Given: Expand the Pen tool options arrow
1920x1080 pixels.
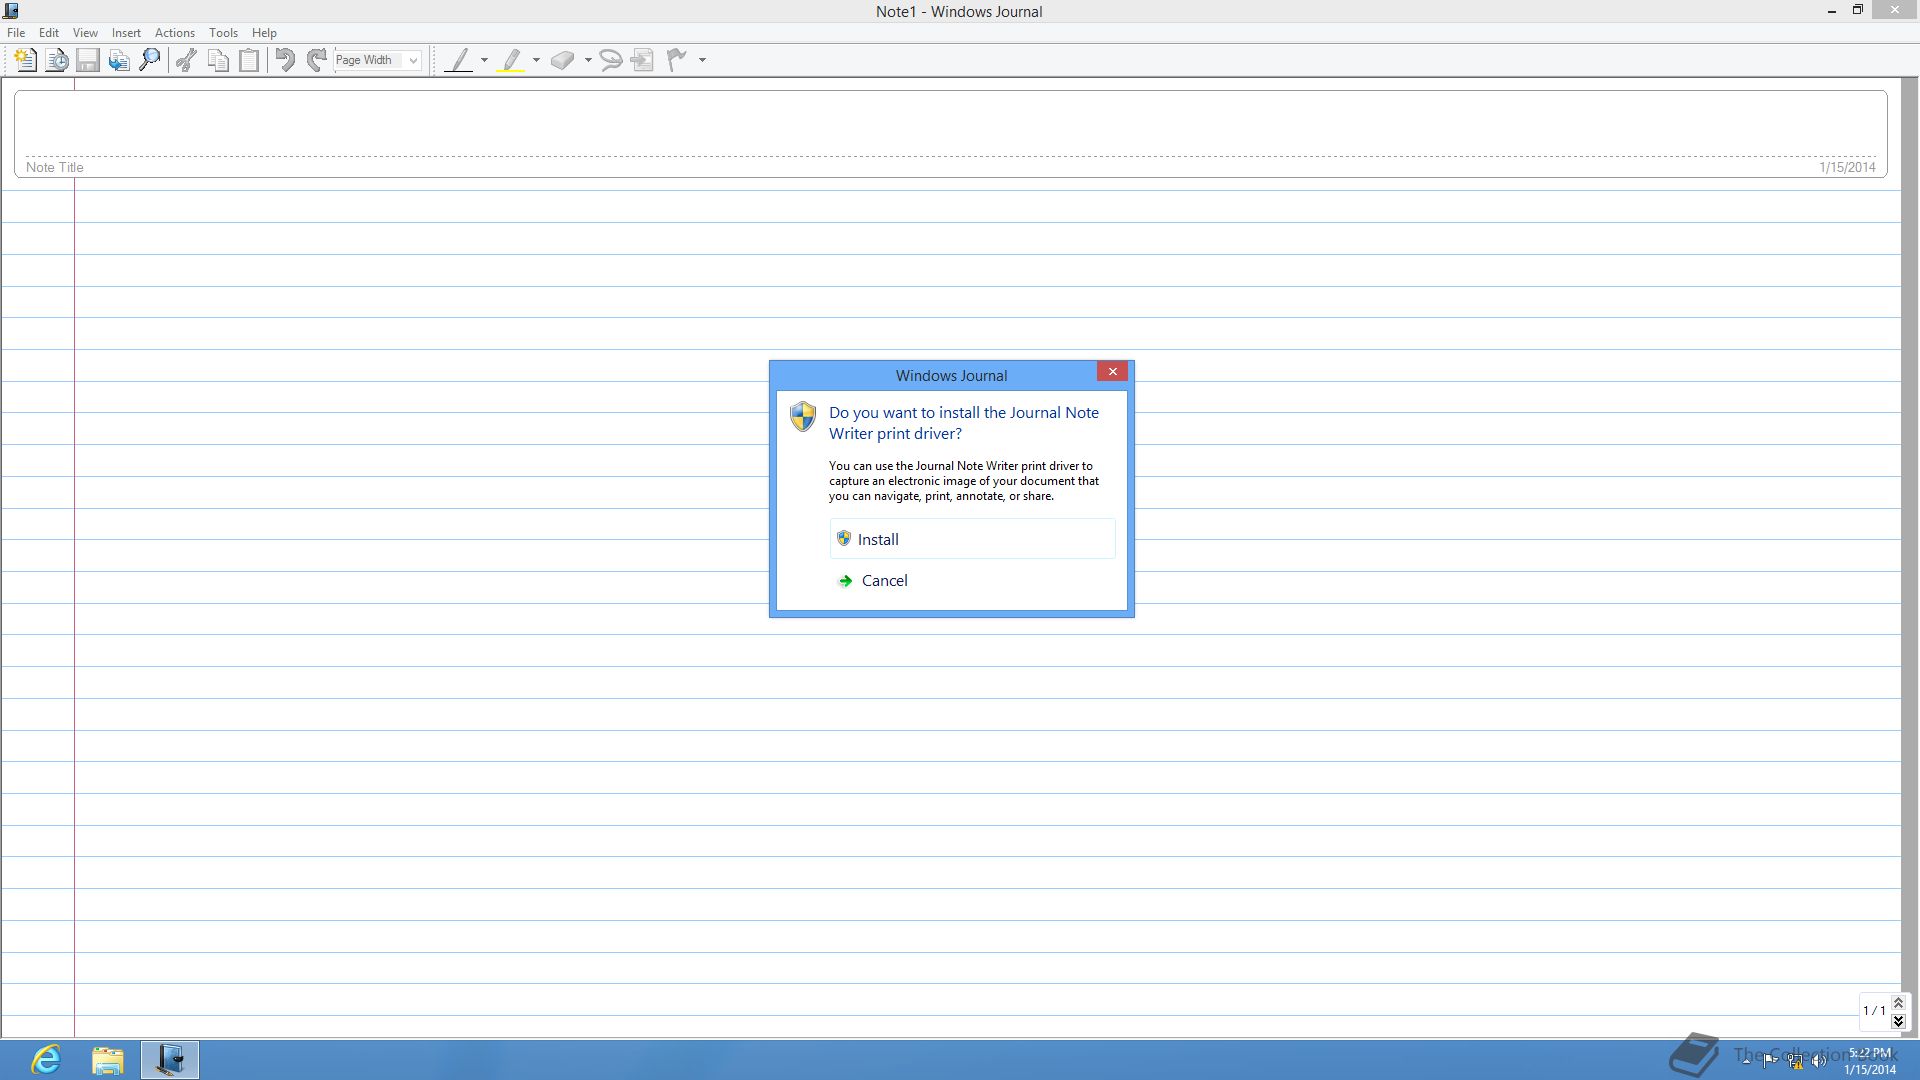Looking at the screenshot, I should (x=485, y=60).
